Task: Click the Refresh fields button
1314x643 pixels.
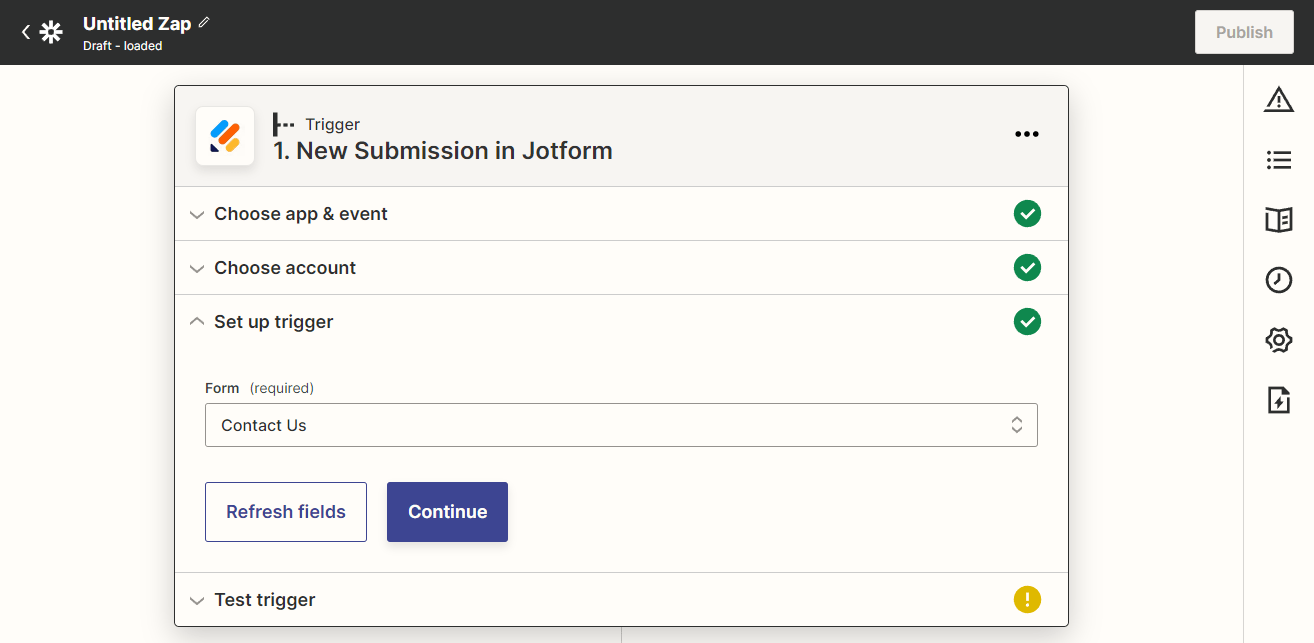Action: pyautogui.click(x=286, y=512)
